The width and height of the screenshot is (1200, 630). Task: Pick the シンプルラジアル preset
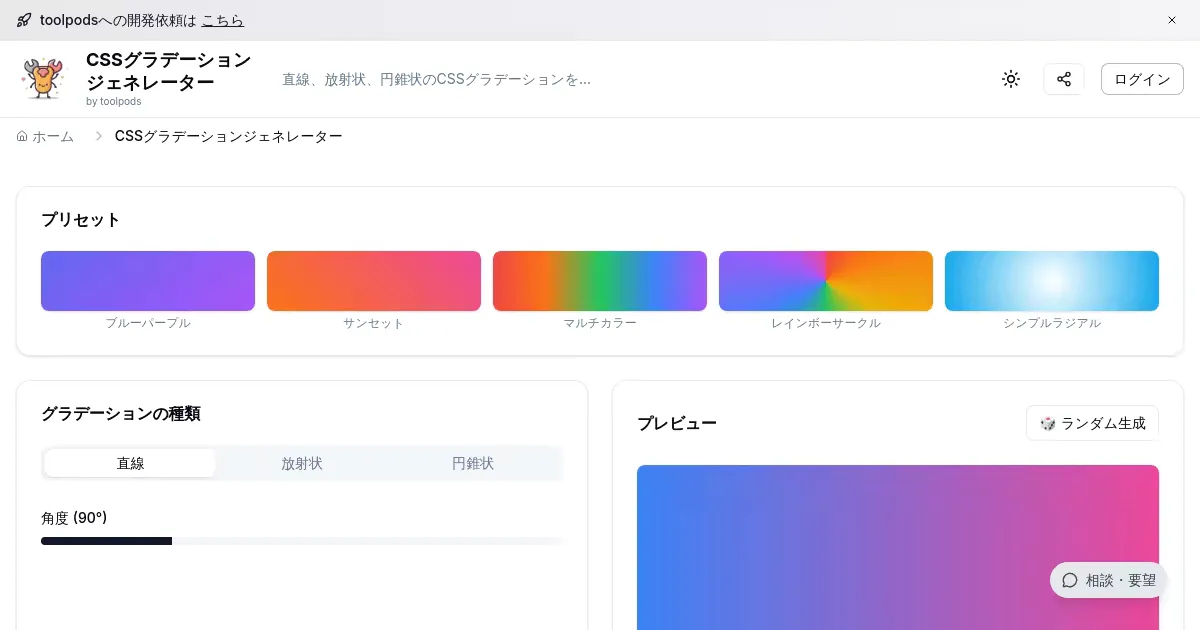1052,281
